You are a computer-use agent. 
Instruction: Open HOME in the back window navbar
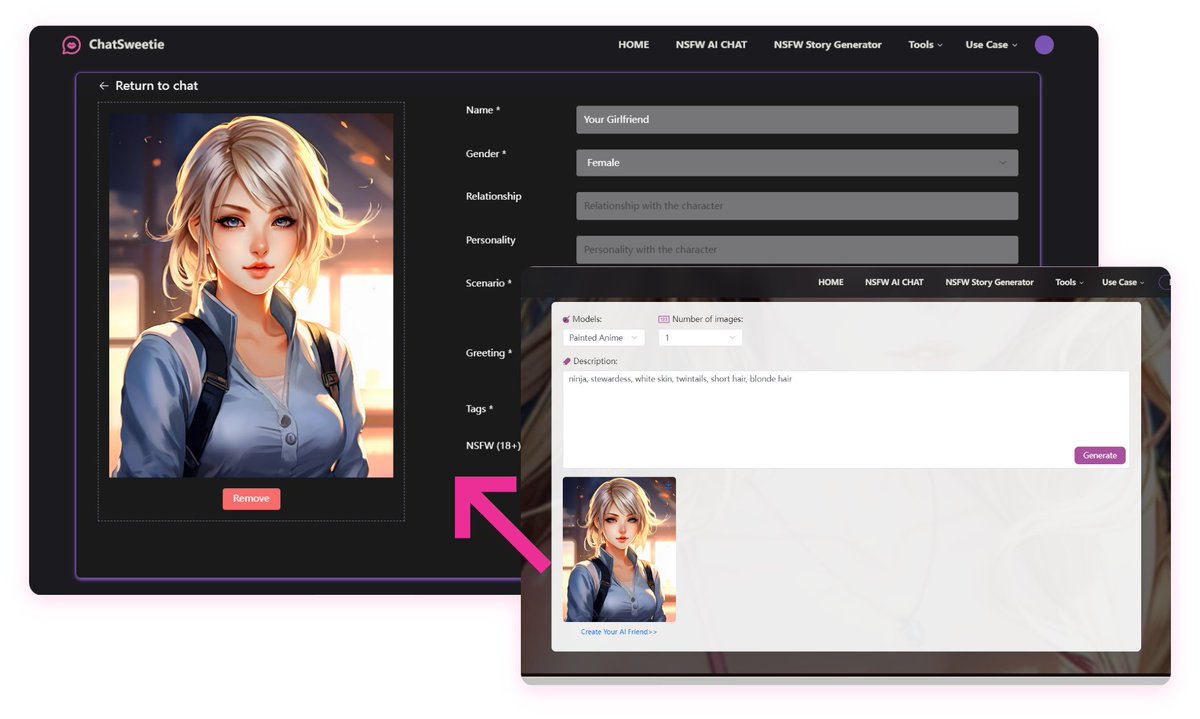click(x=634, y=45)
